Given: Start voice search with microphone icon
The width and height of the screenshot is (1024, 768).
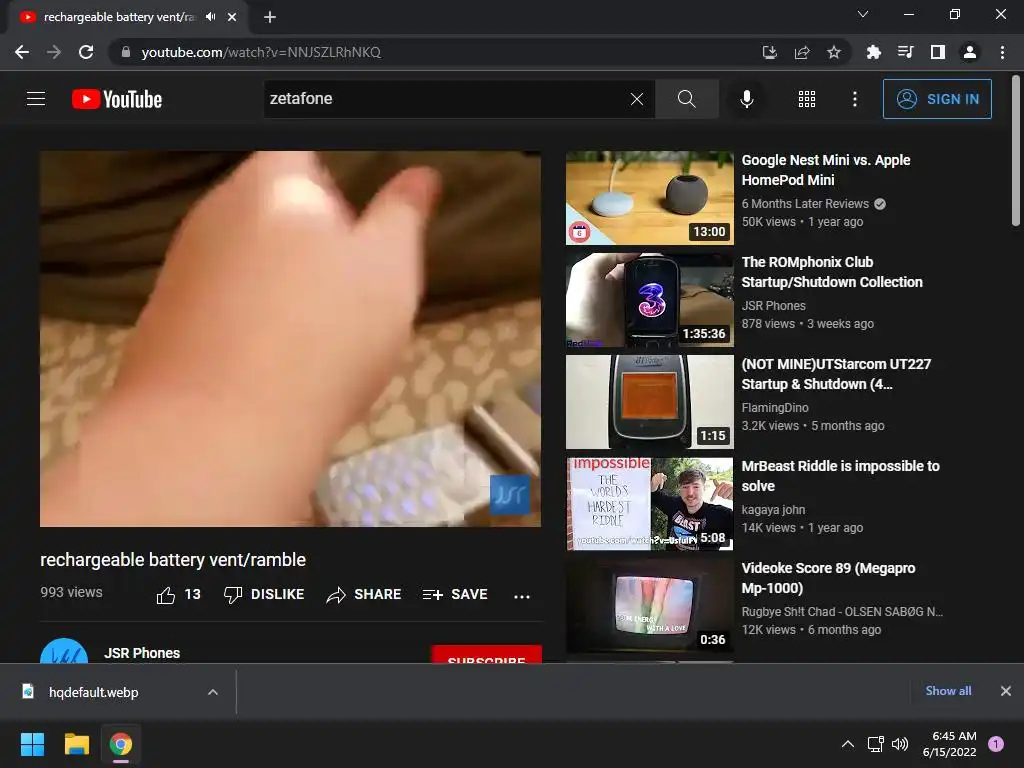Looking at the screenshot, I should [x=746, y=99].
